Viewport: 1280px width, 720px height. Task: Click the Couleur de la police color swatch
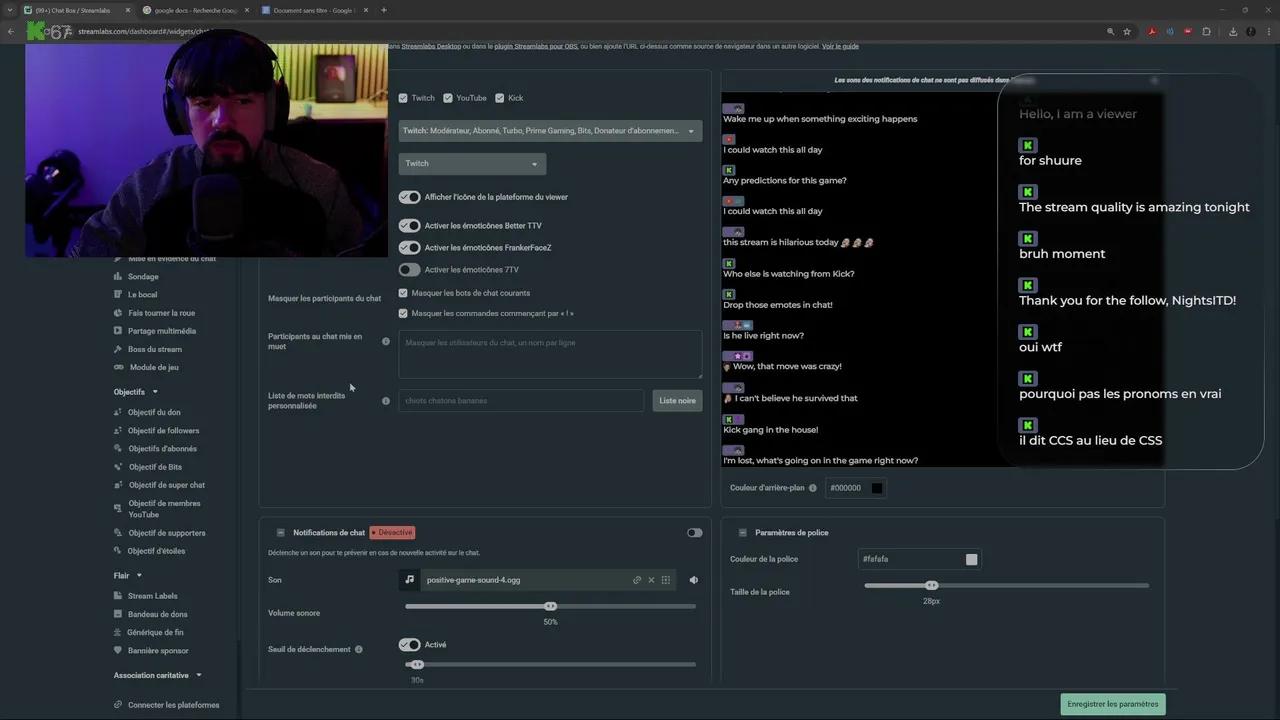(971, 559)
